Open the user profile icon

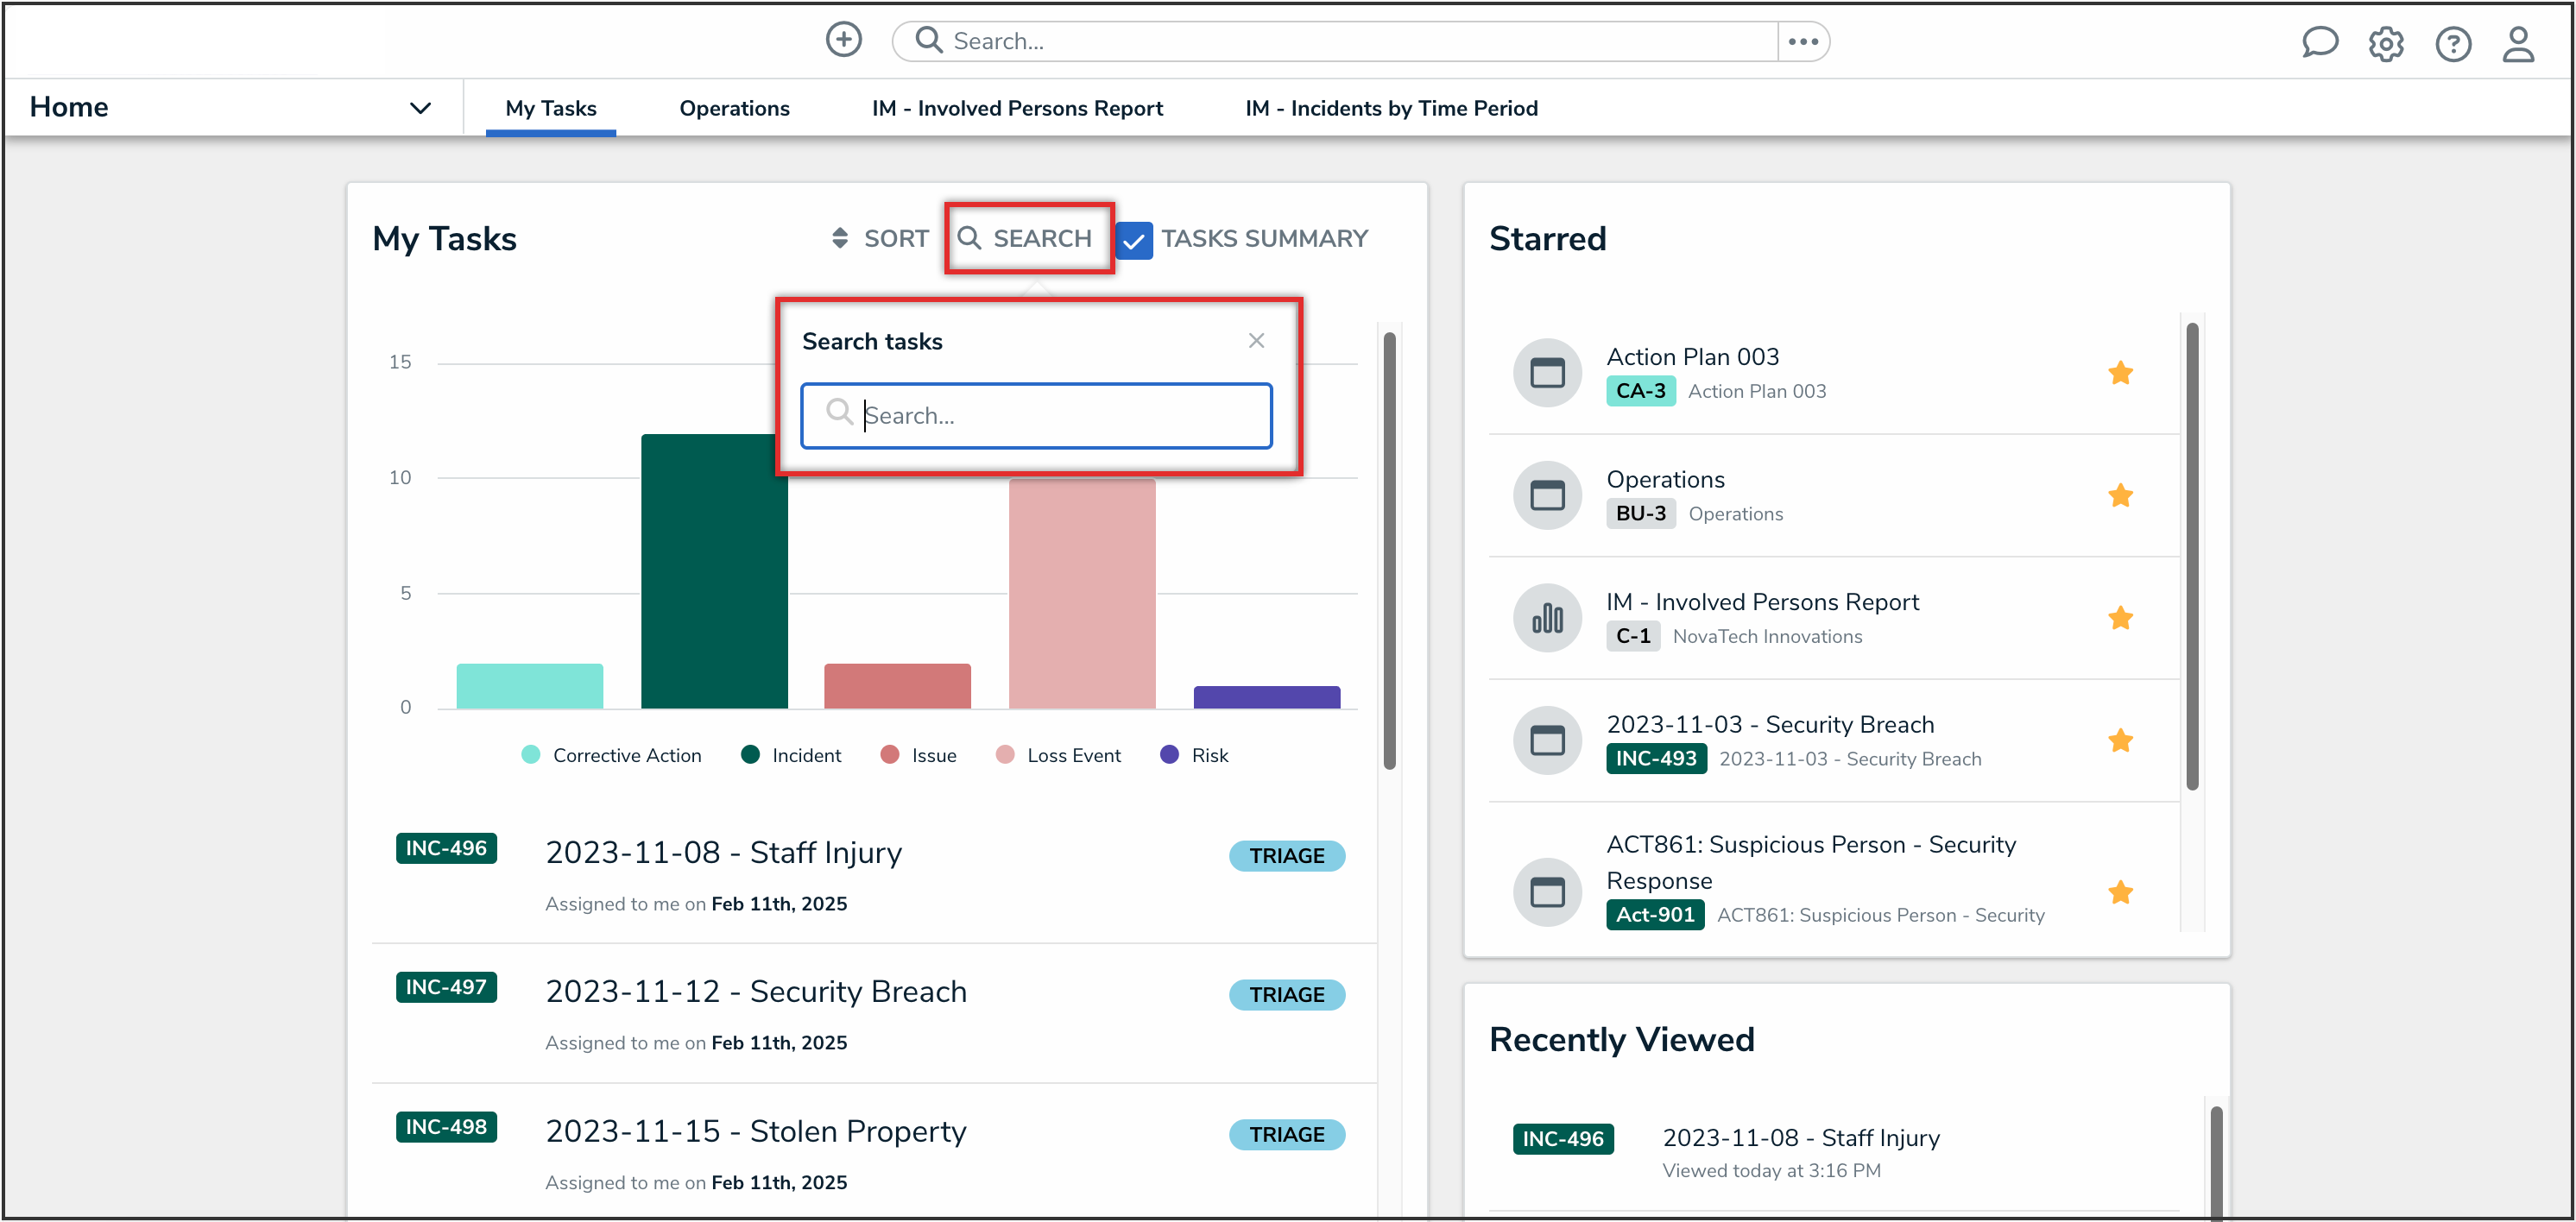tap(2518, 44)
